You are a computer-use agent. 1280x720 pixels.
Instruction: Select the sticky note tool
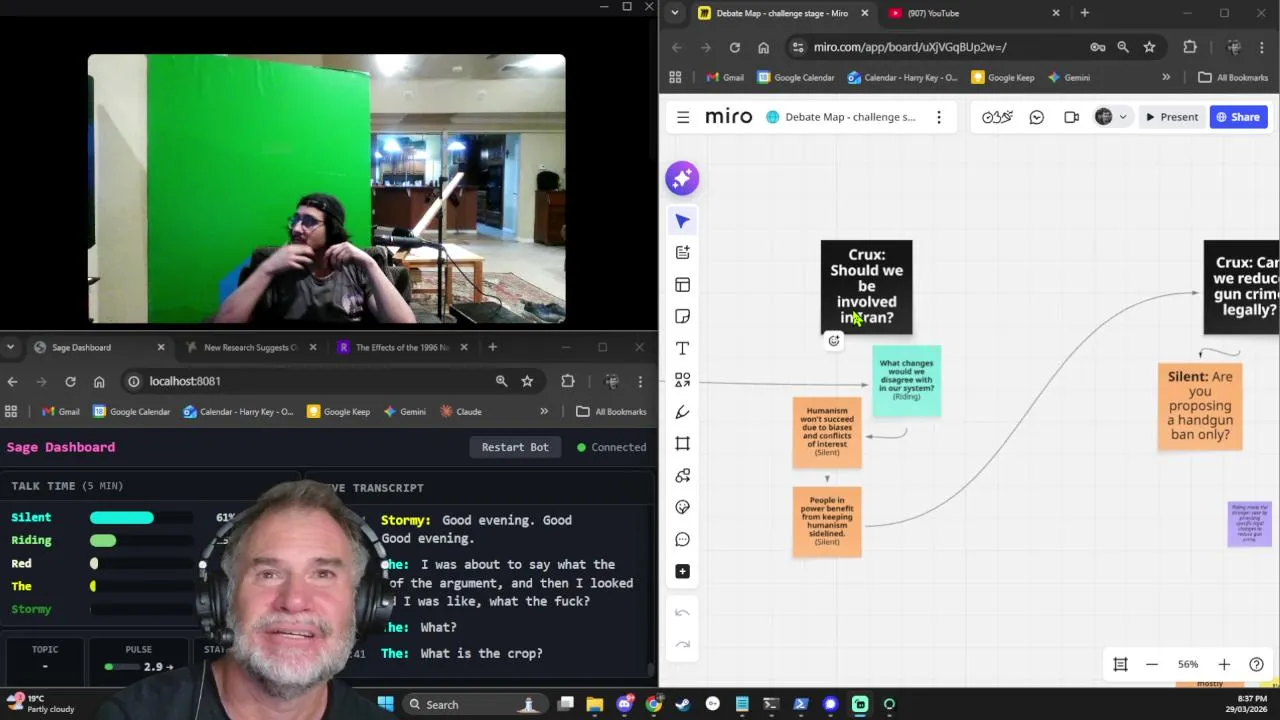[x=682, y=317]
